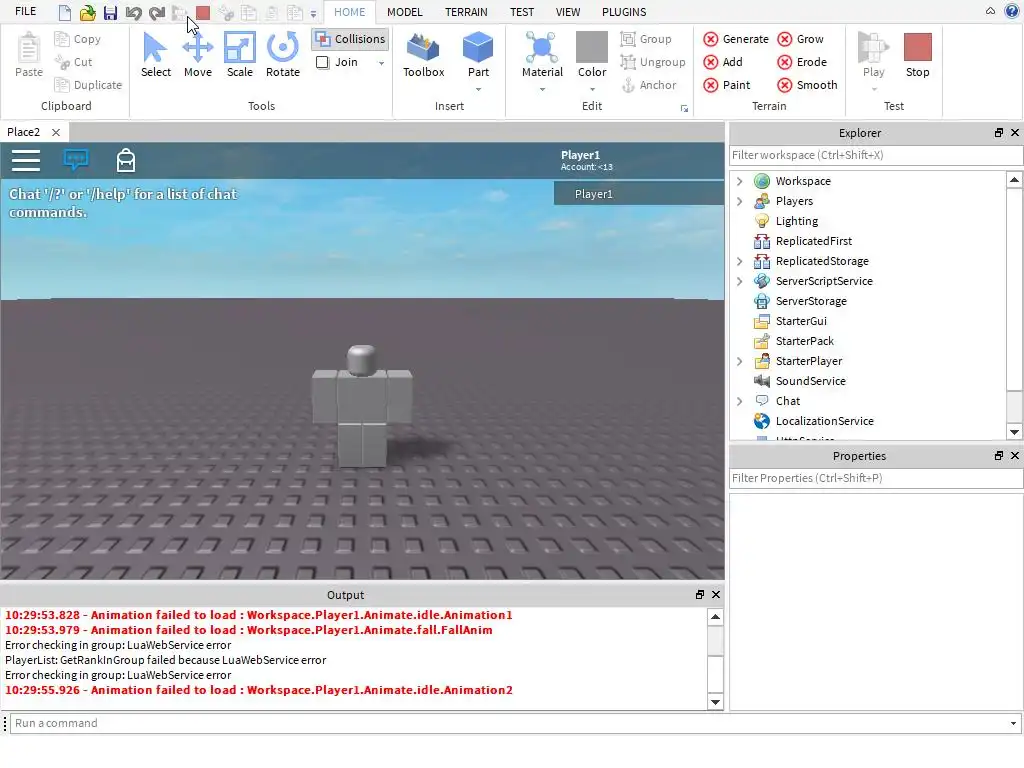Open the FILE menu
Image resolution: width=1024 pixels, height=768 pixels.
coord(25,12)
